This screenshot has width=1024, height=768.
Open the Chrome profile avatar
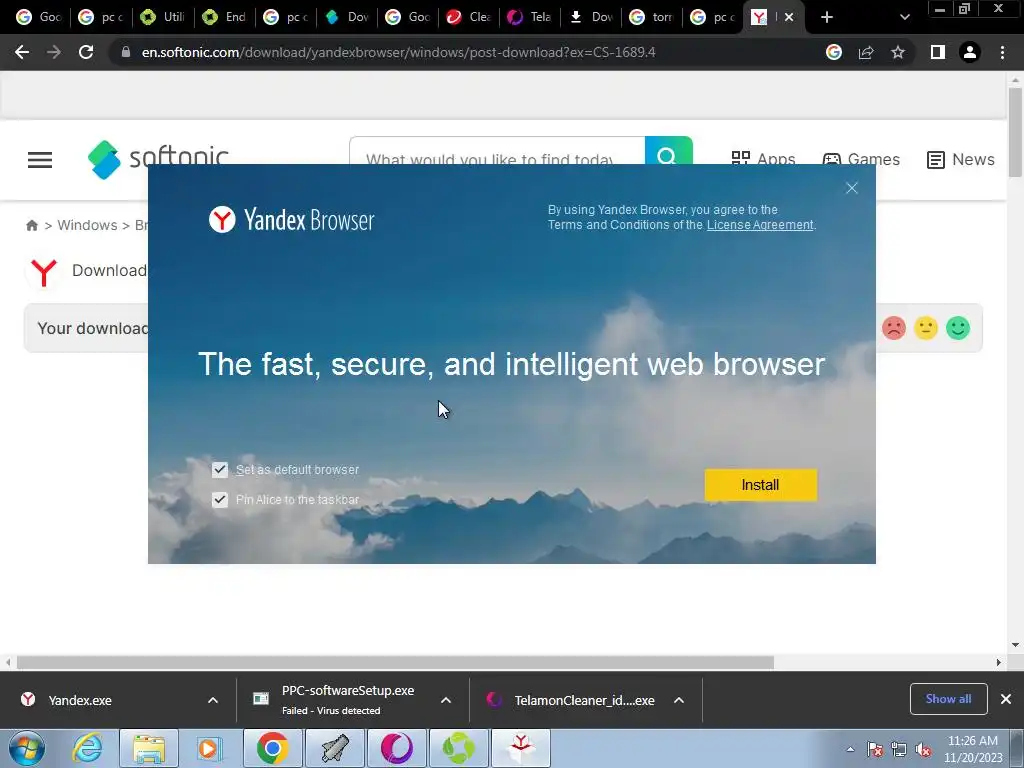click(970, 52)
